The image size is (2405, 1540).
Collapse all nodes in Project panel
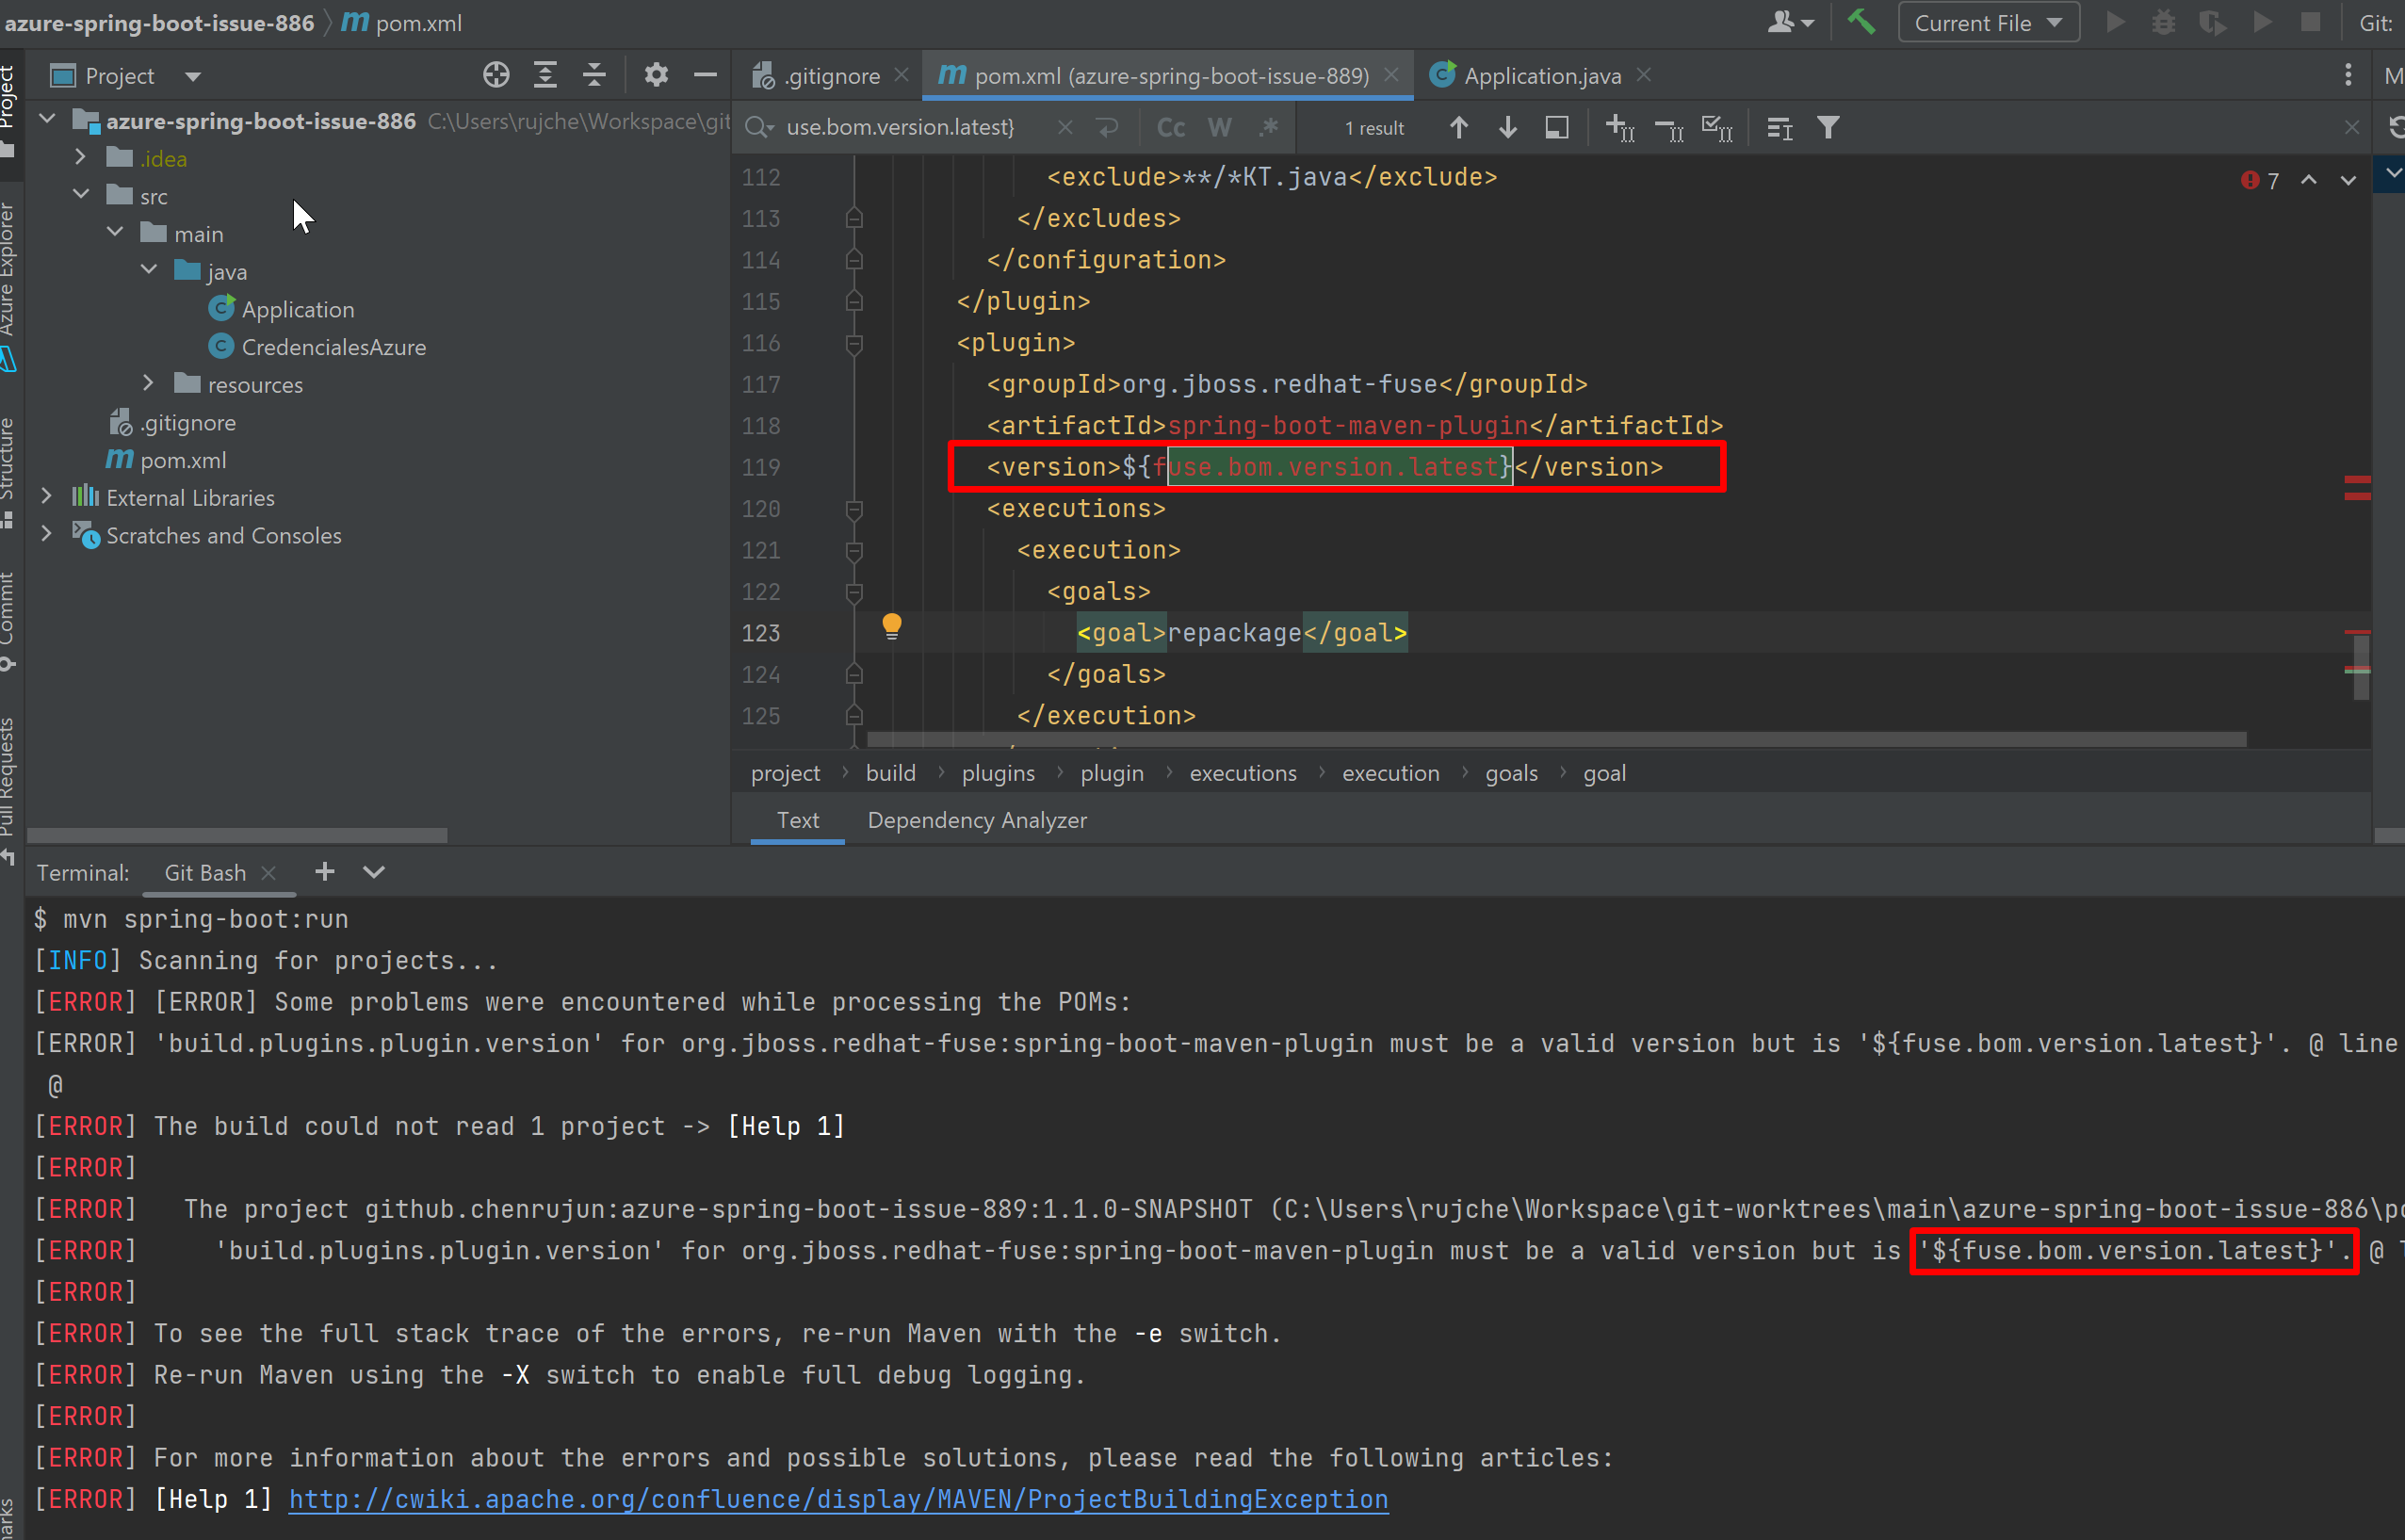tap(594, 74)
